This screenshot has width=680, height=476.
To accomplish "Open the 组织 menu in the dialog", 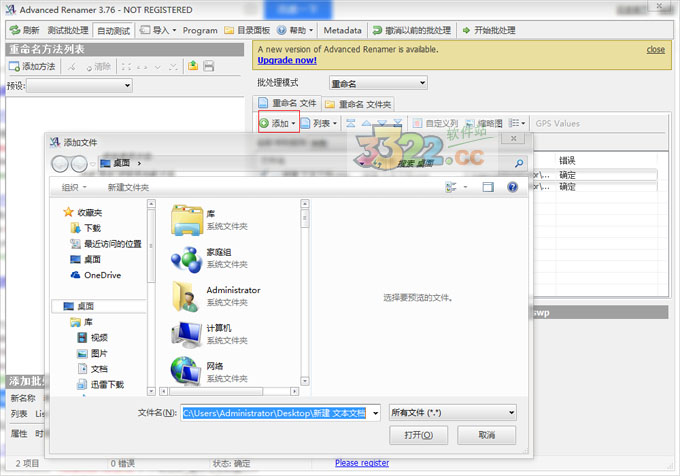I will 74,187.
